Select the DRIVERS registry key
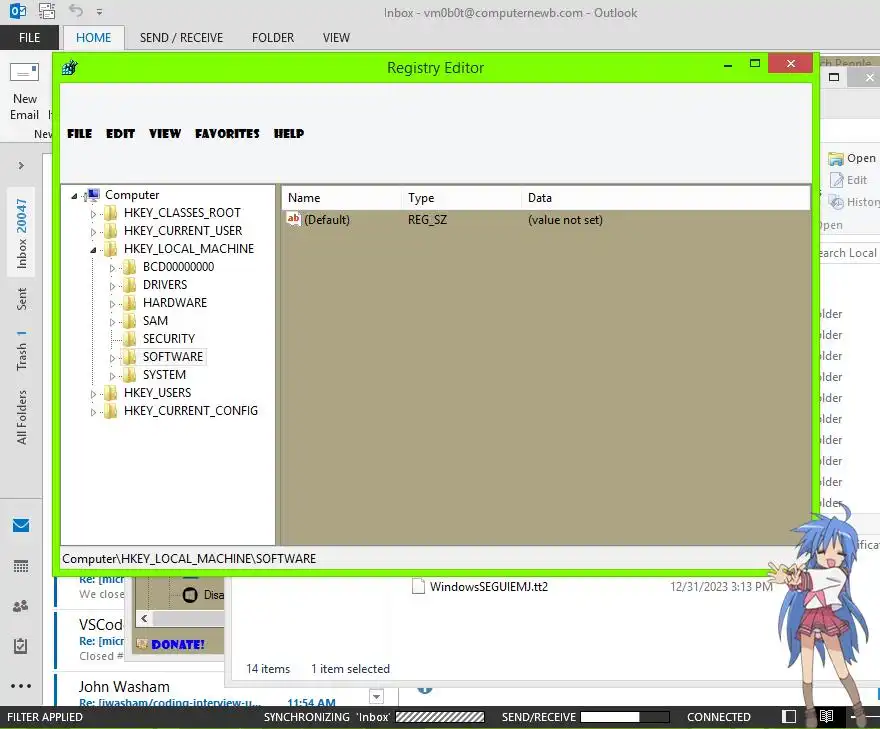Viewport: 880px width, 729px height. pyautogui.click(x=165, y=285)
